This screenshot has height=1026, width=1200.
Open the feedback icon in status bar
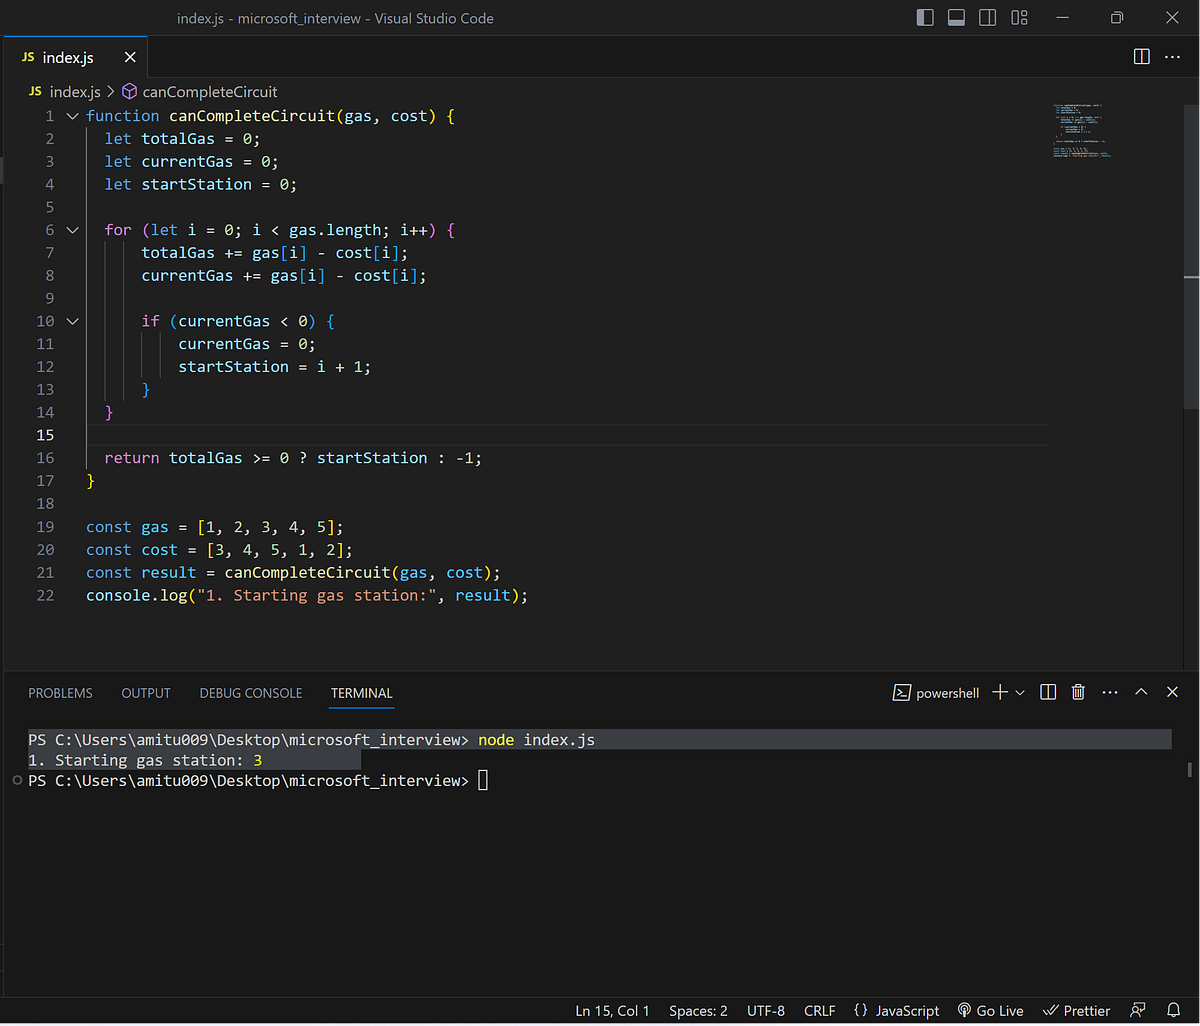coord(1138,1011)
